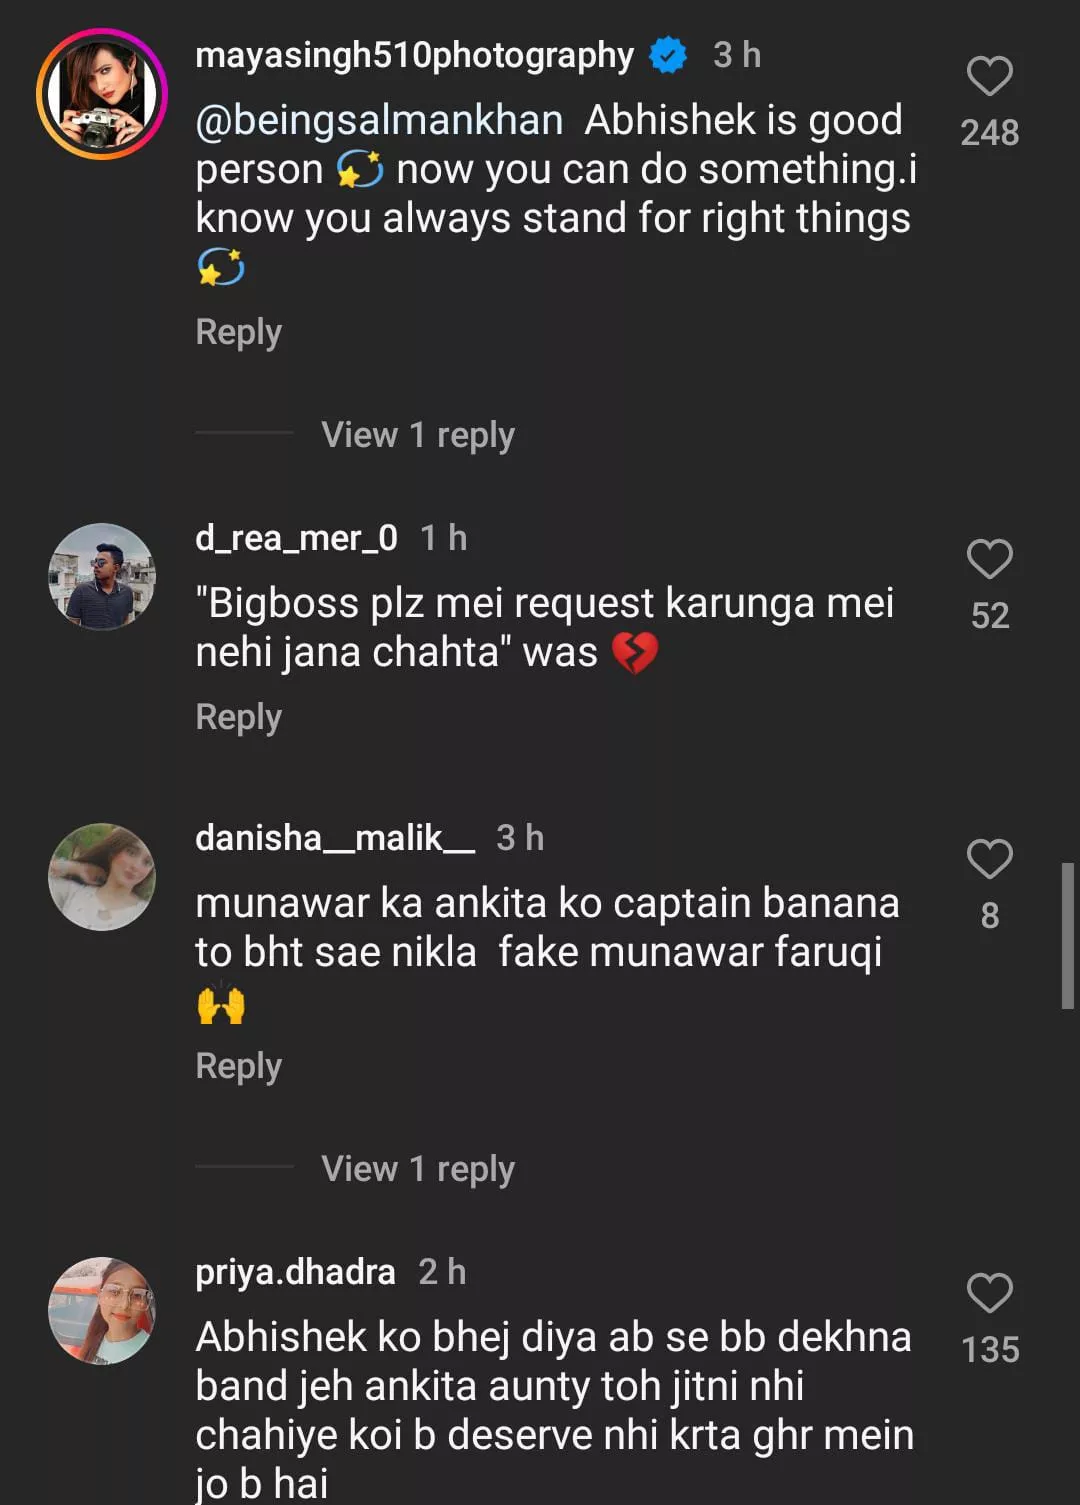Open priya.dhadra's profile picture
Image resolution: width=1080 pixels, height=1505 pixels.
pos(102,1311)
